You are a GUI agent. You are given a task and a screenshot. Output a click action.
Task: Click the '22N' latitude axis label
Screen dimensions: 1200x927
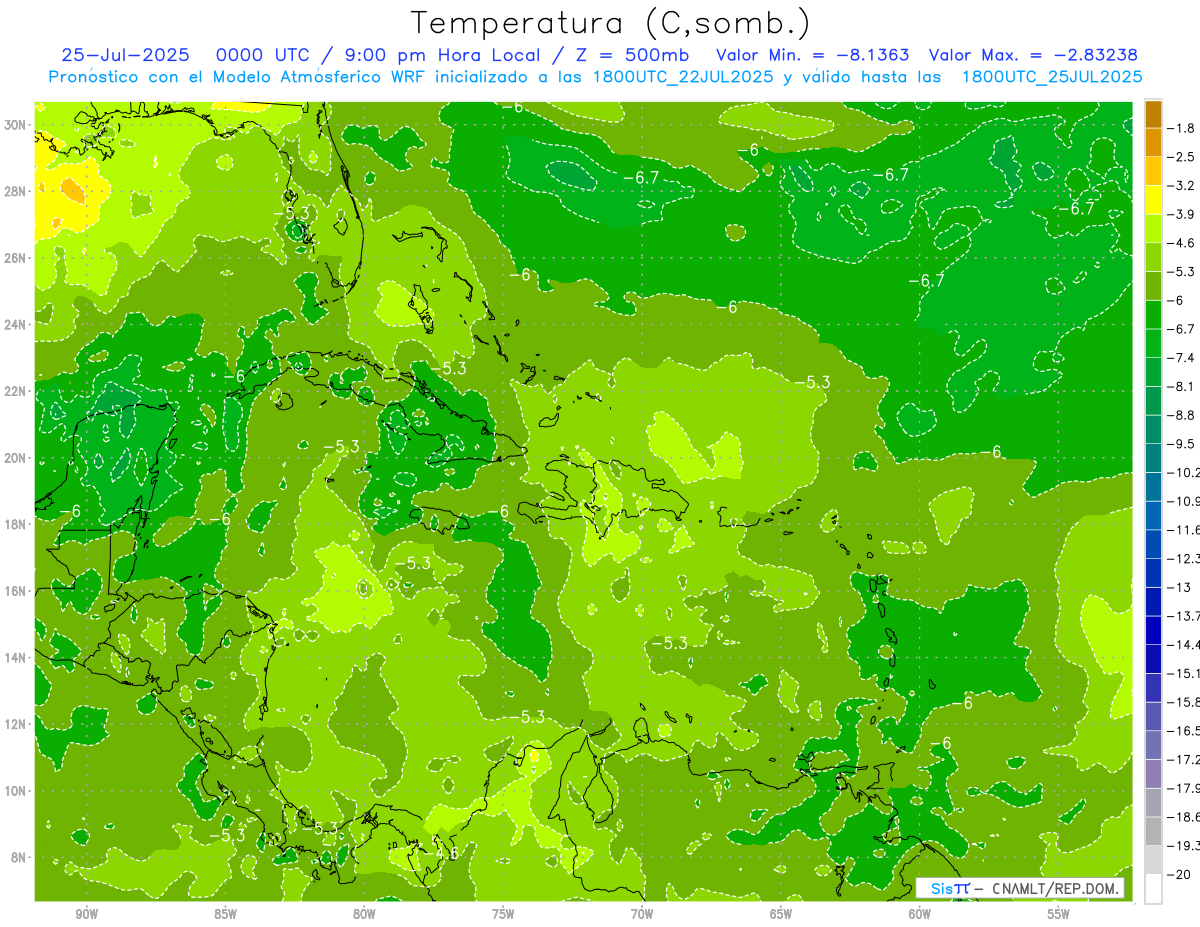point(17,390)
